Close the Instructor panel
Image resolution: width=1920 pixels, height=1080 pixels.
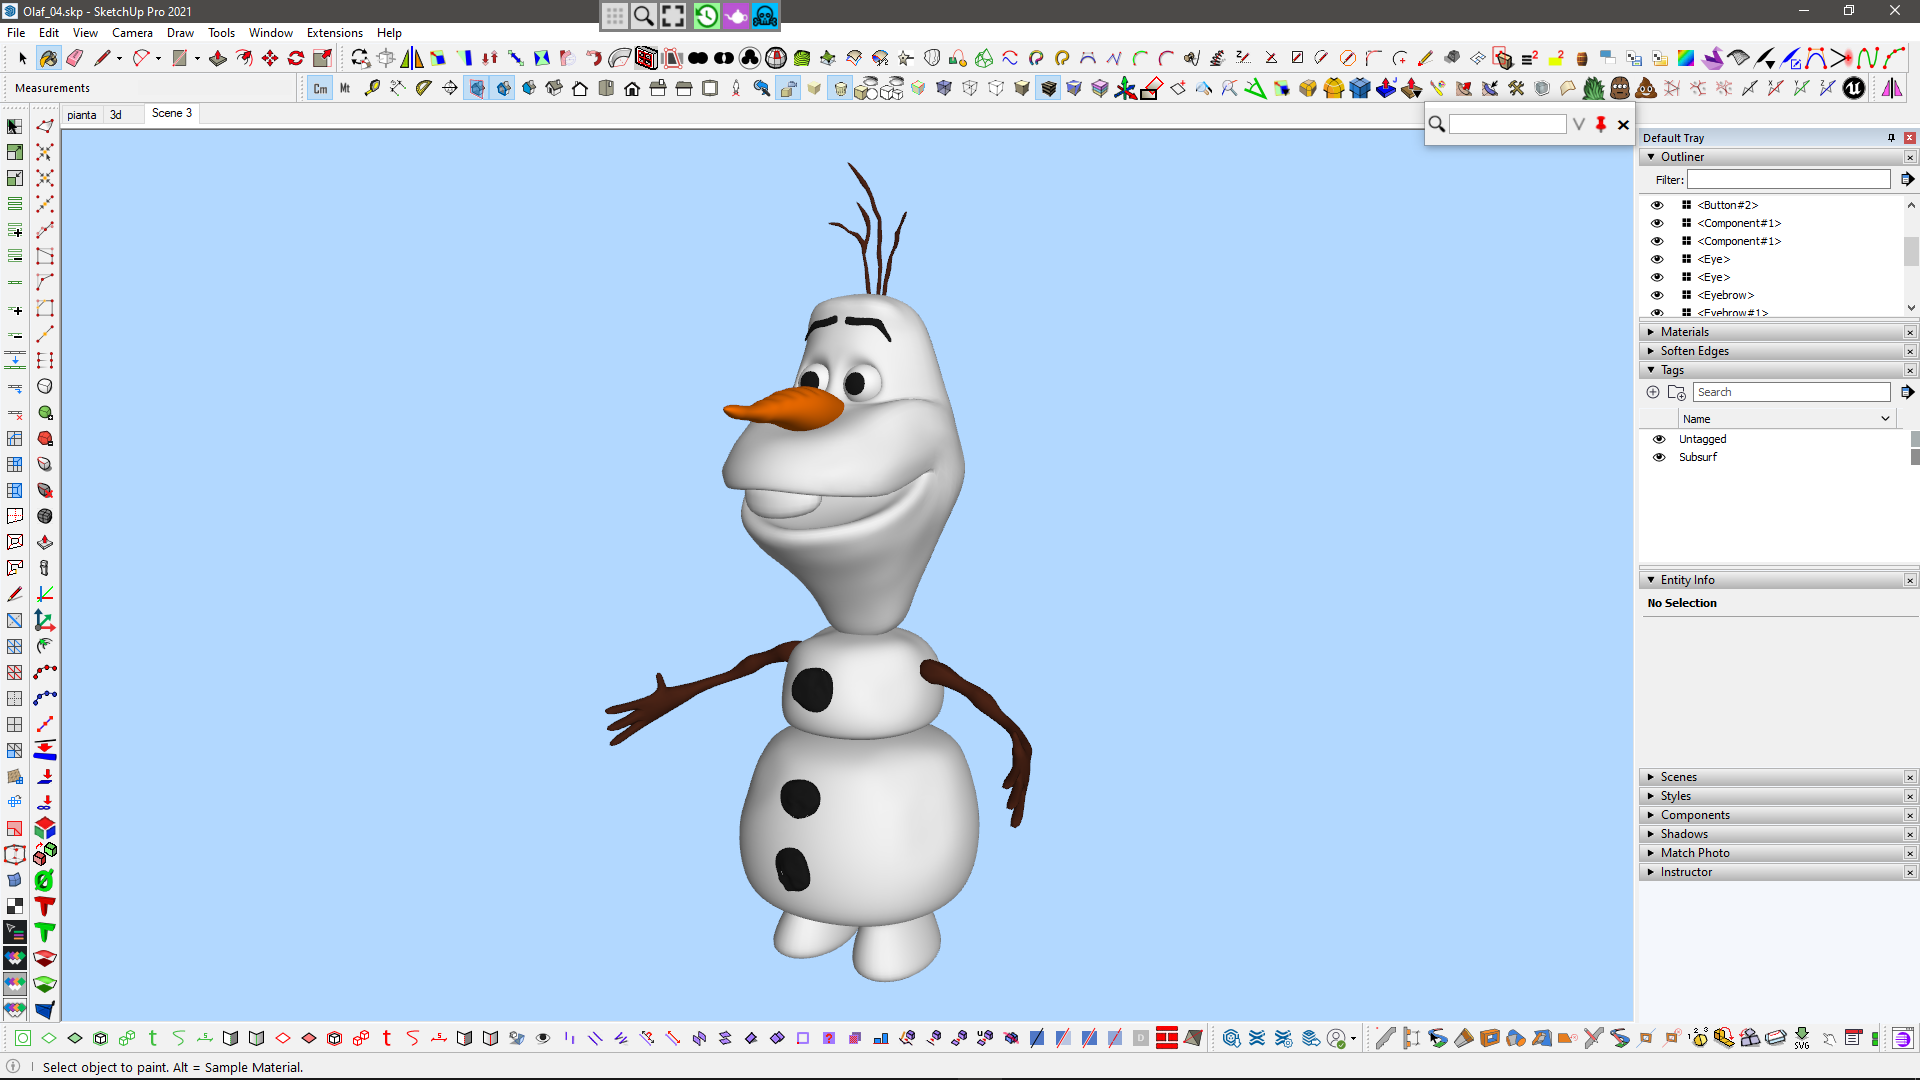1910,872
